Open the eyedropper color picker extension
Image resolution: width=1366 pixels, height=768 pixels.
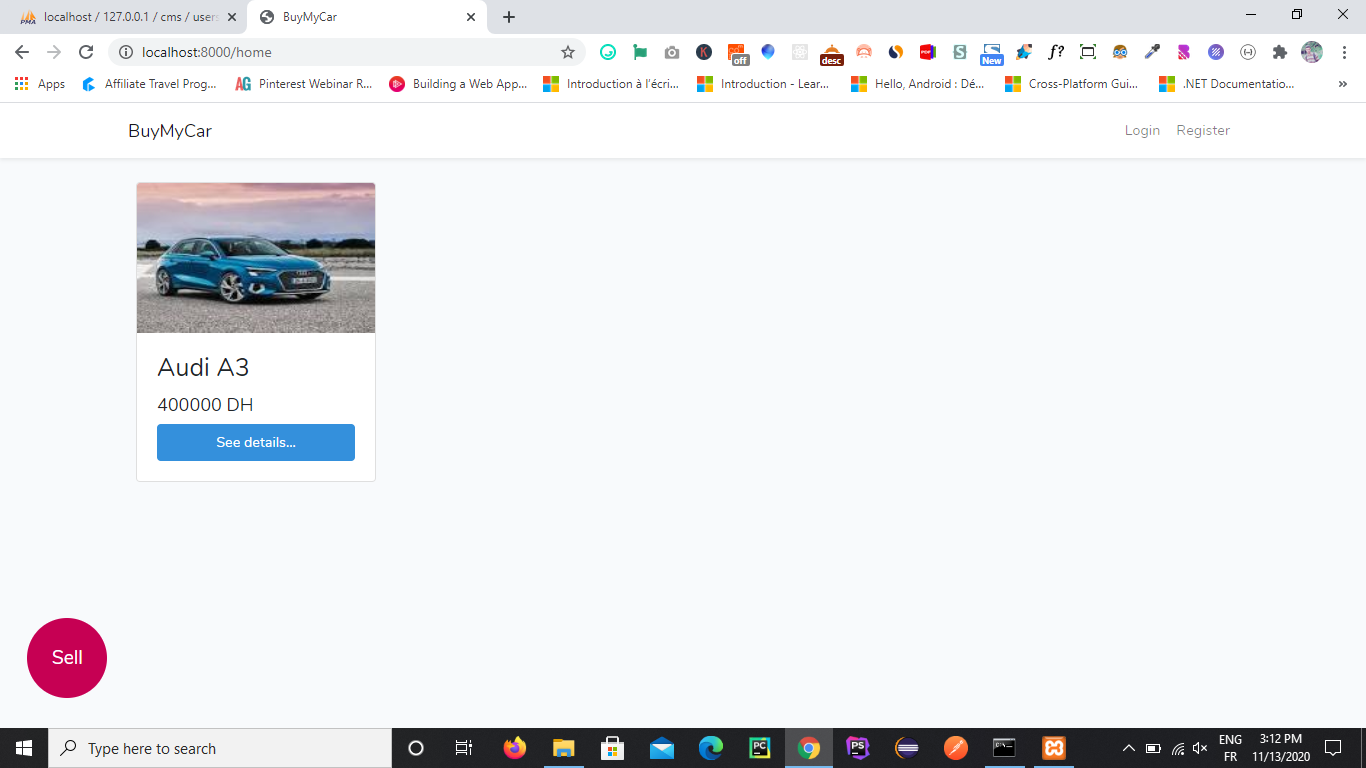click(1152, 52)
